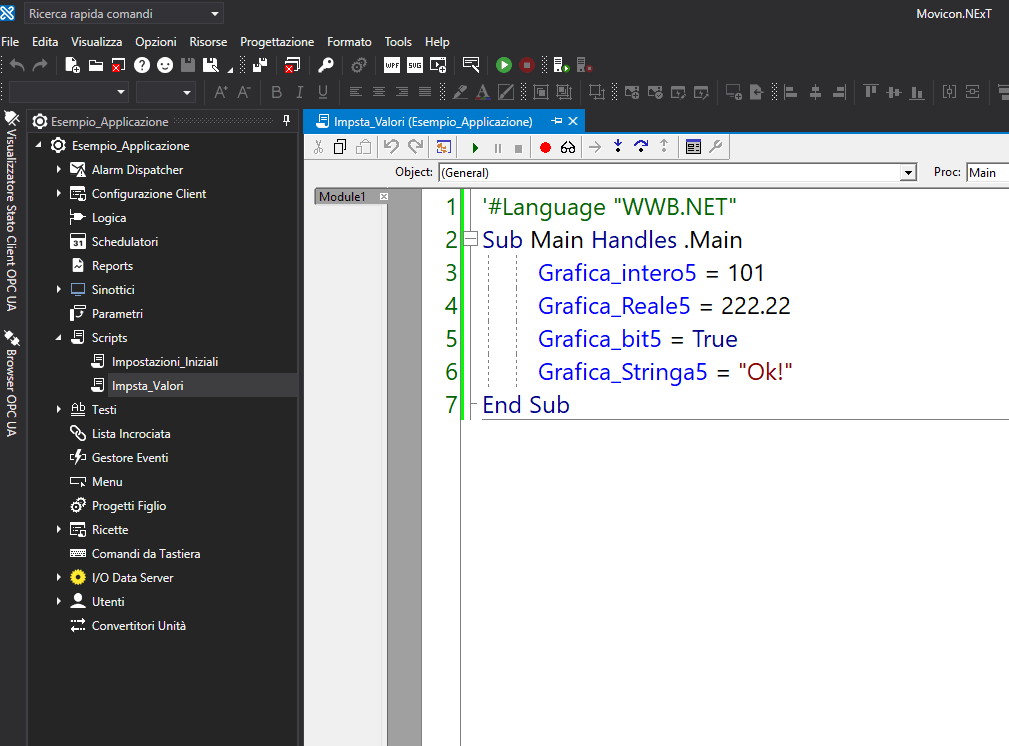Collapse the Scripts node
The width and height of the screenshot is (1009, 746).
[59, 337]
